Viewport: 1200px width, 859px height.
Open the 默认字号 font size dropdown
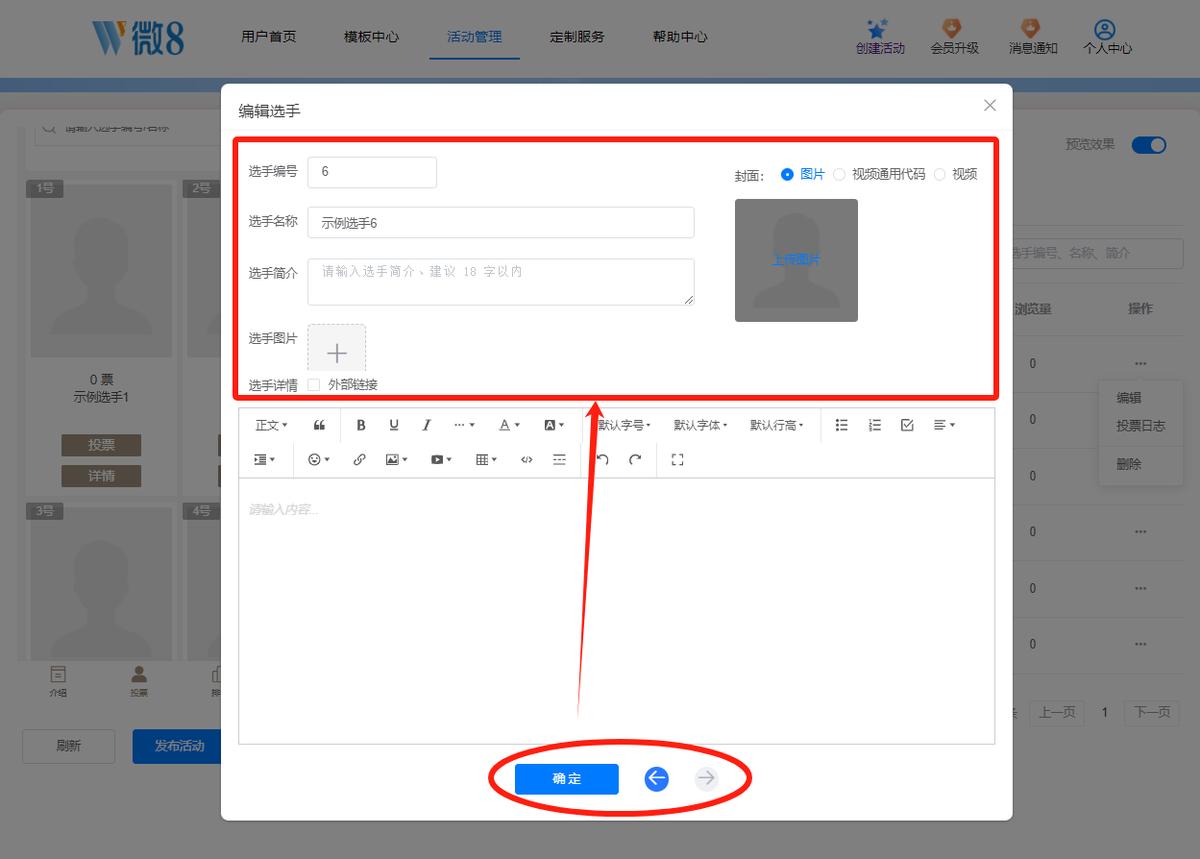pyautogui.click(x=624, y=425)
